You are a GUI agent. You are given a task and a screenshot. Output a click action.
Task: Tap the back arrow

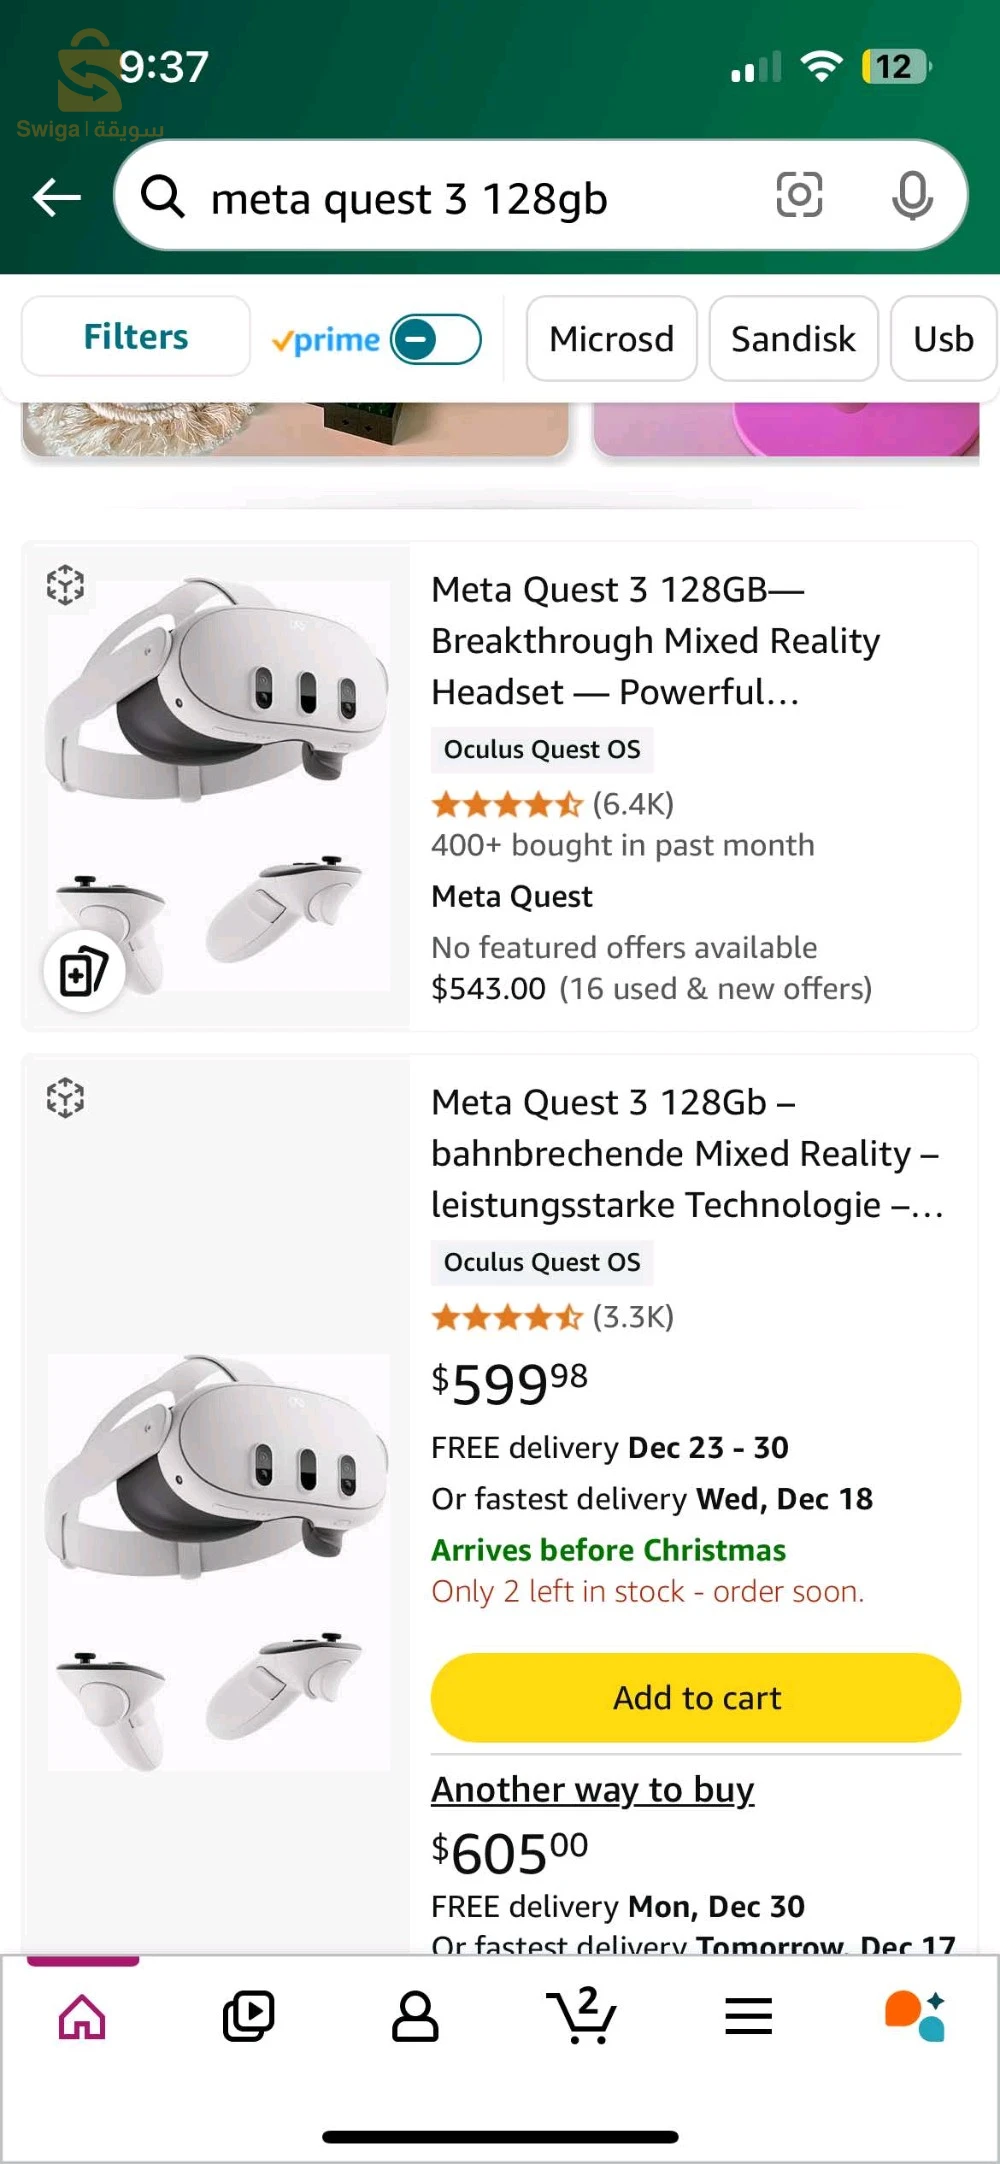57,197
